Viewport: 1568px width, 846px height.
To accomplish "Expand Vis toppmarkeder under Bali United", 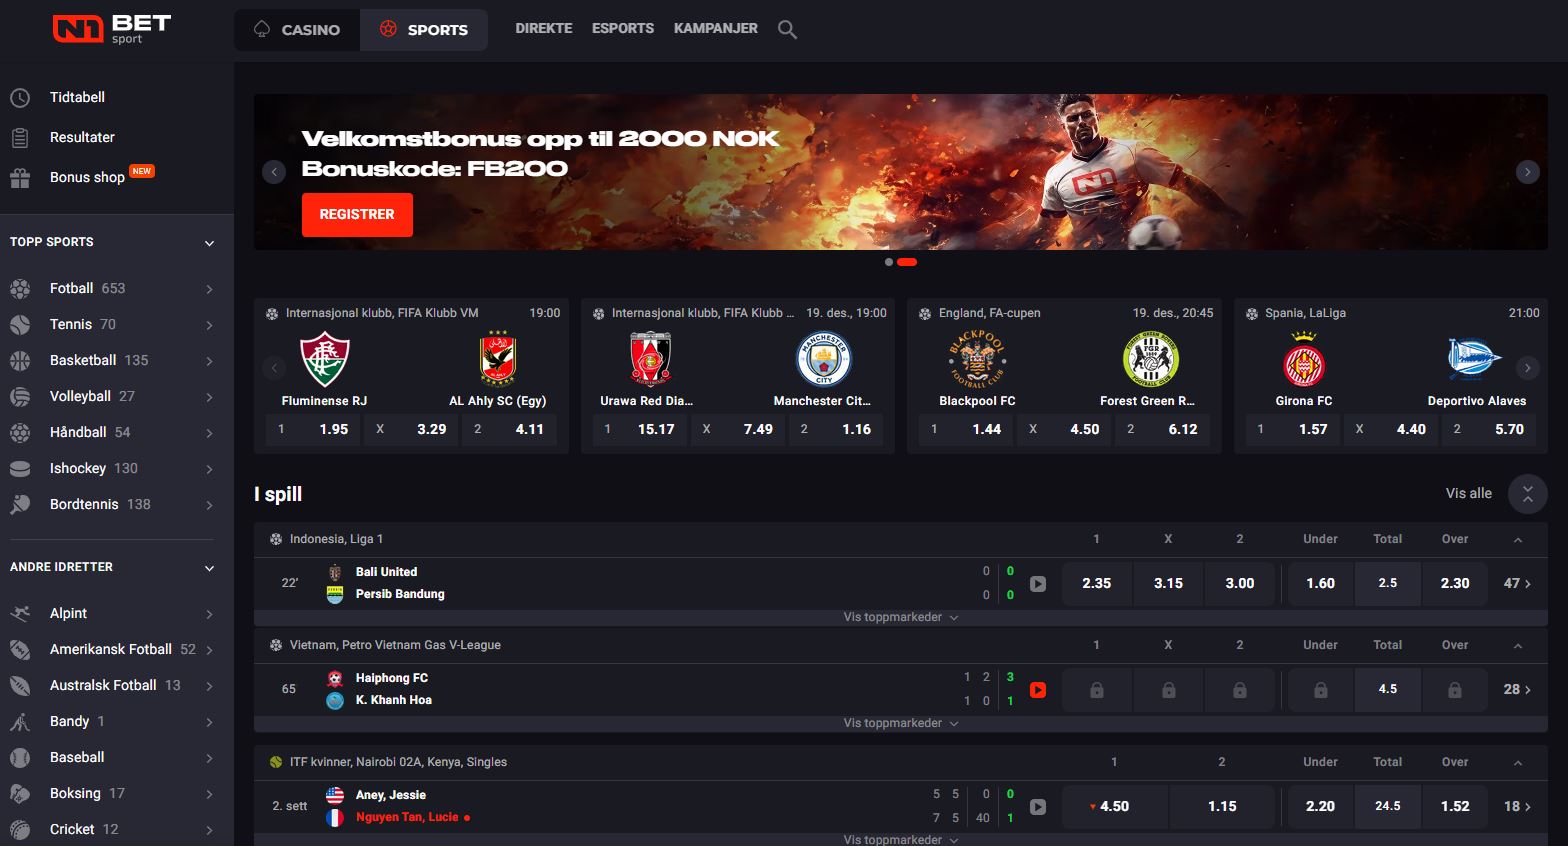I will (x=900, y=617).
